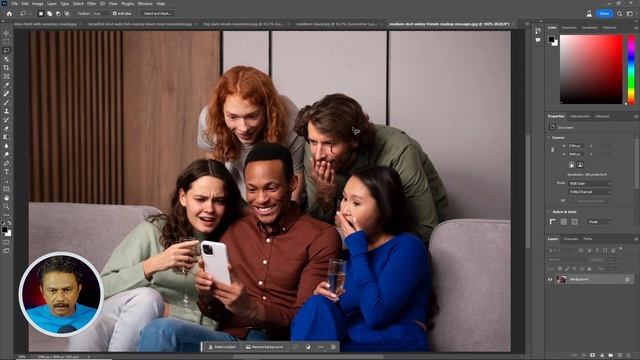The width and height of the screenshot is (640, 360).
Task: Select the Rectangle shape tool
Action: click(x=6, y=189)
